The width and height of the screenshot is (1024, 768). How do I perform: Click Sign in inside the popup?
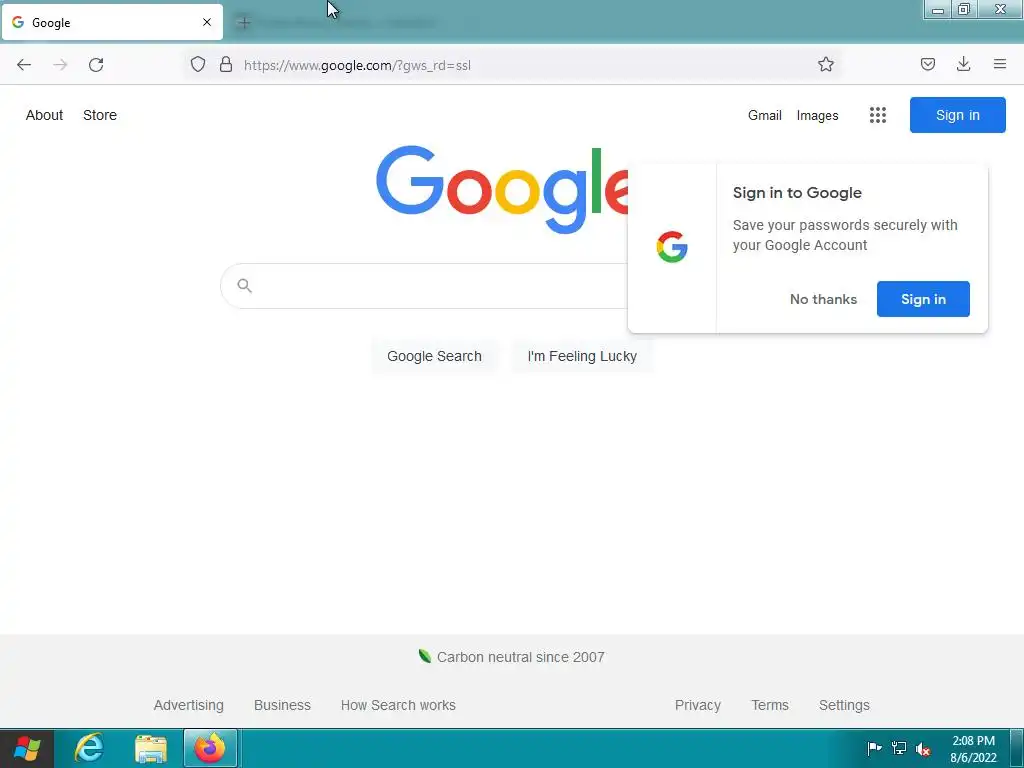923,299
